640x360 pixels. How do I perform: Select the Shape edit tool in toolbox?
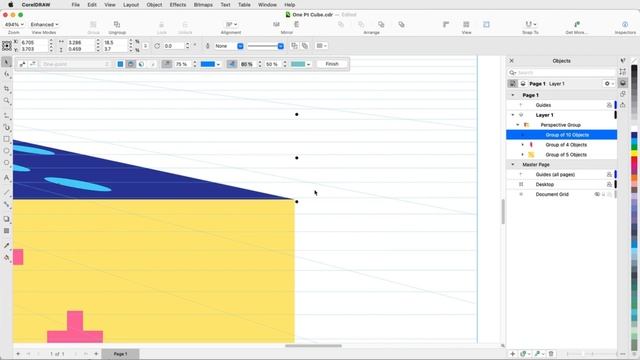click(7, 74)
